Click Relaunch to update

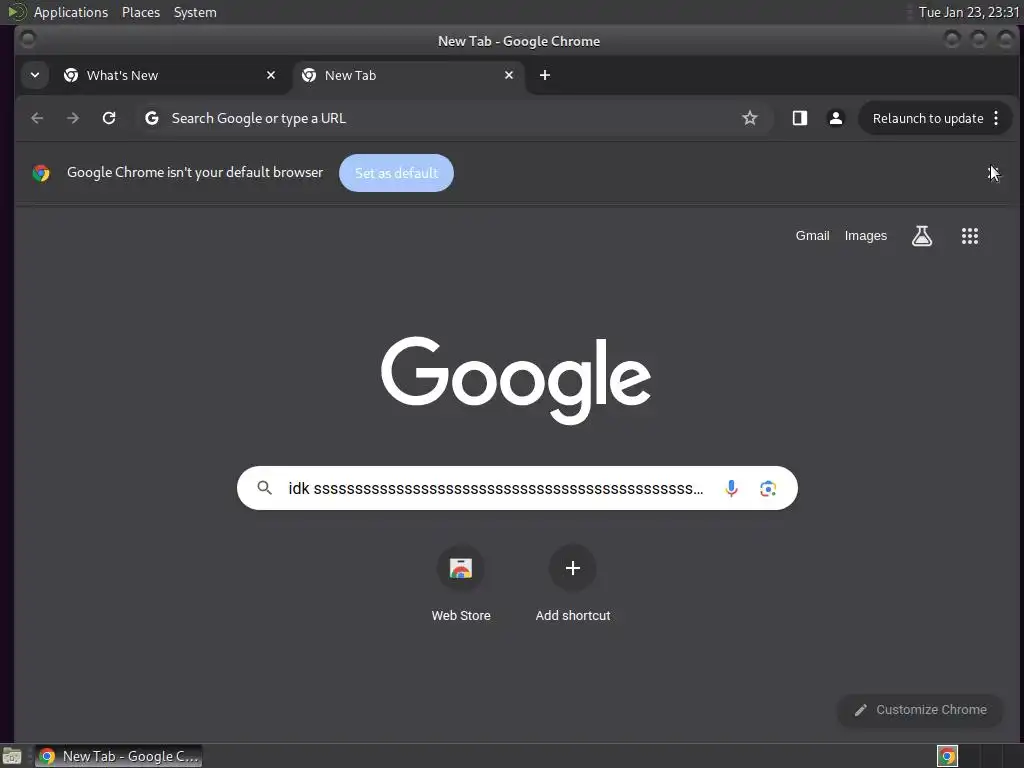(x=927, y=118)
